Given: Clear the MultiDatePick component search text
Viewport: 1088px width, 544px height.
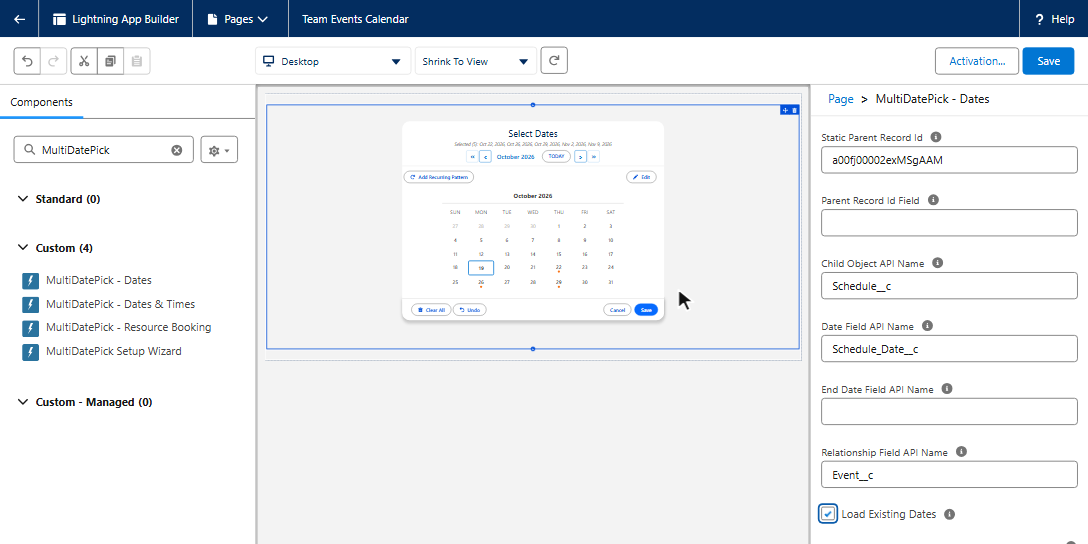Looking at the screenshot, I should (176, 150).
